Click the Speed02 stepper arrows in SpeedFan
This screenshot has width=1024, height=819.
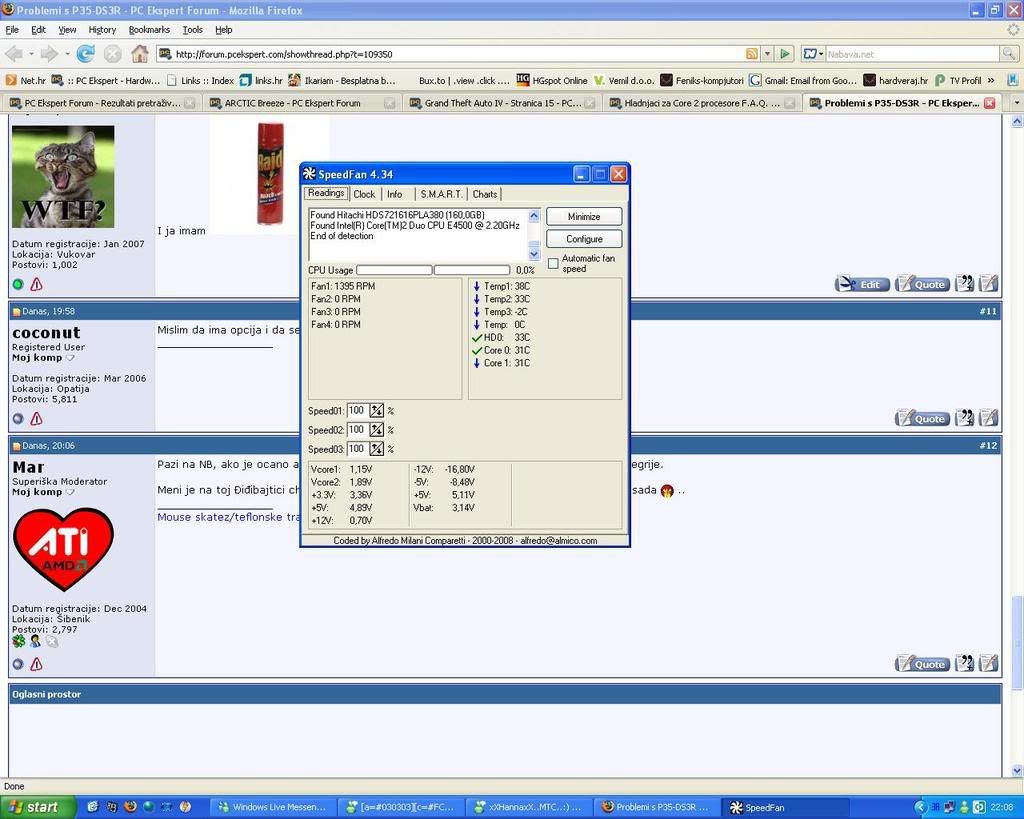point(376,430)
